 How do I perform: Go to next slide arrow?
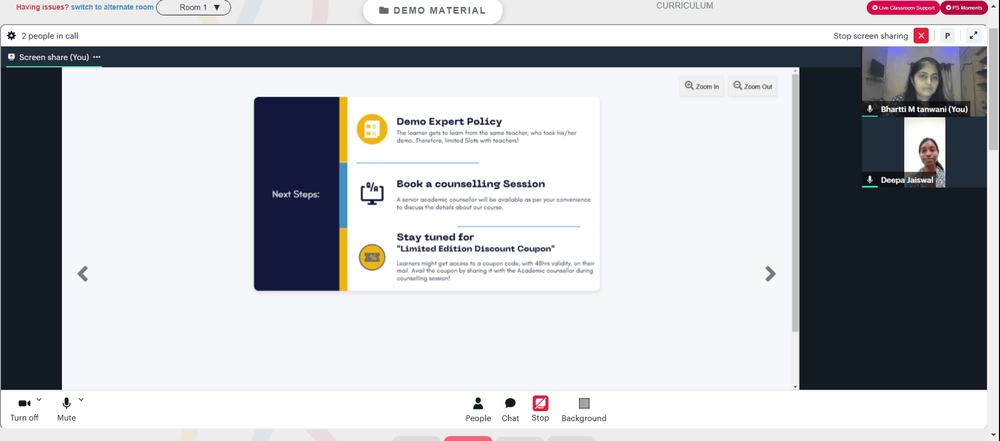coord(770,274)
